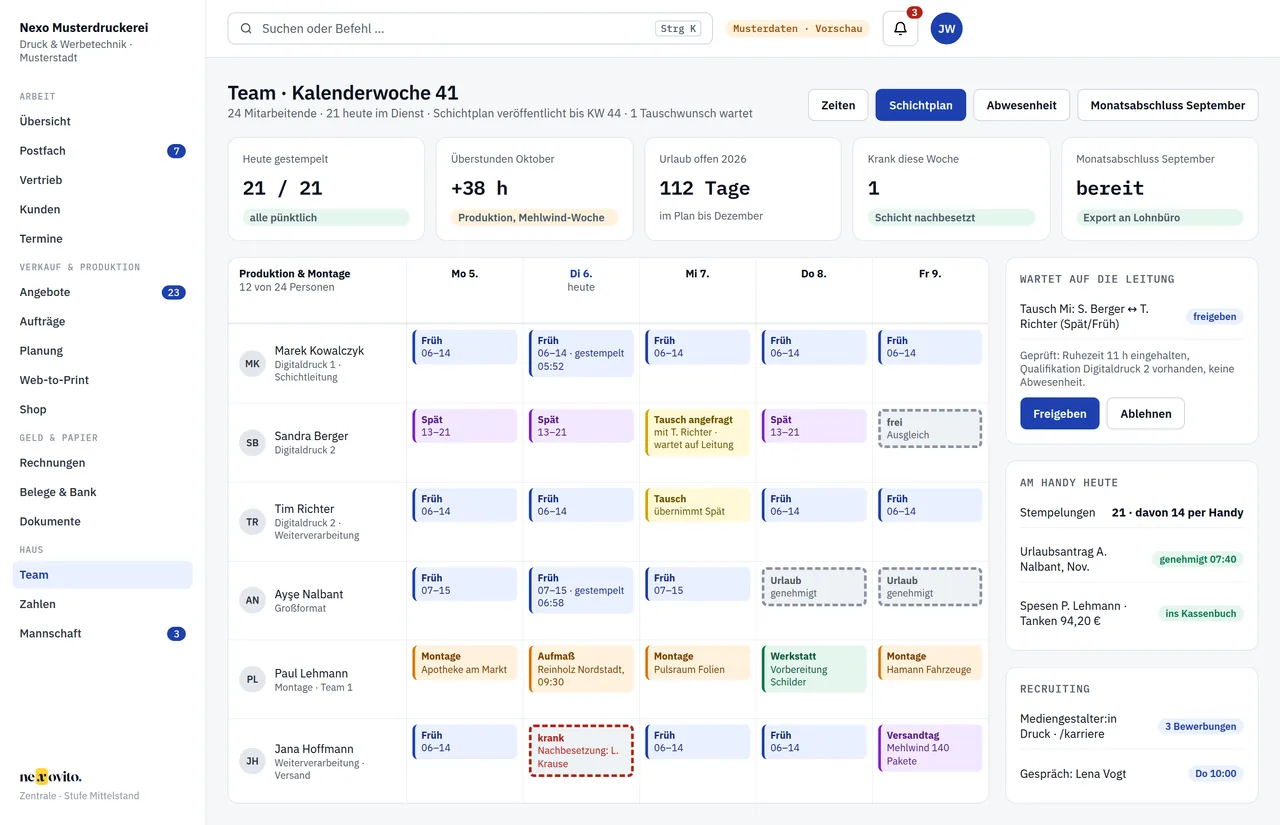Click the nexovito logo in sidebar
The image size is (1280, 825).
pyautogui.click(x=51, y=776)
